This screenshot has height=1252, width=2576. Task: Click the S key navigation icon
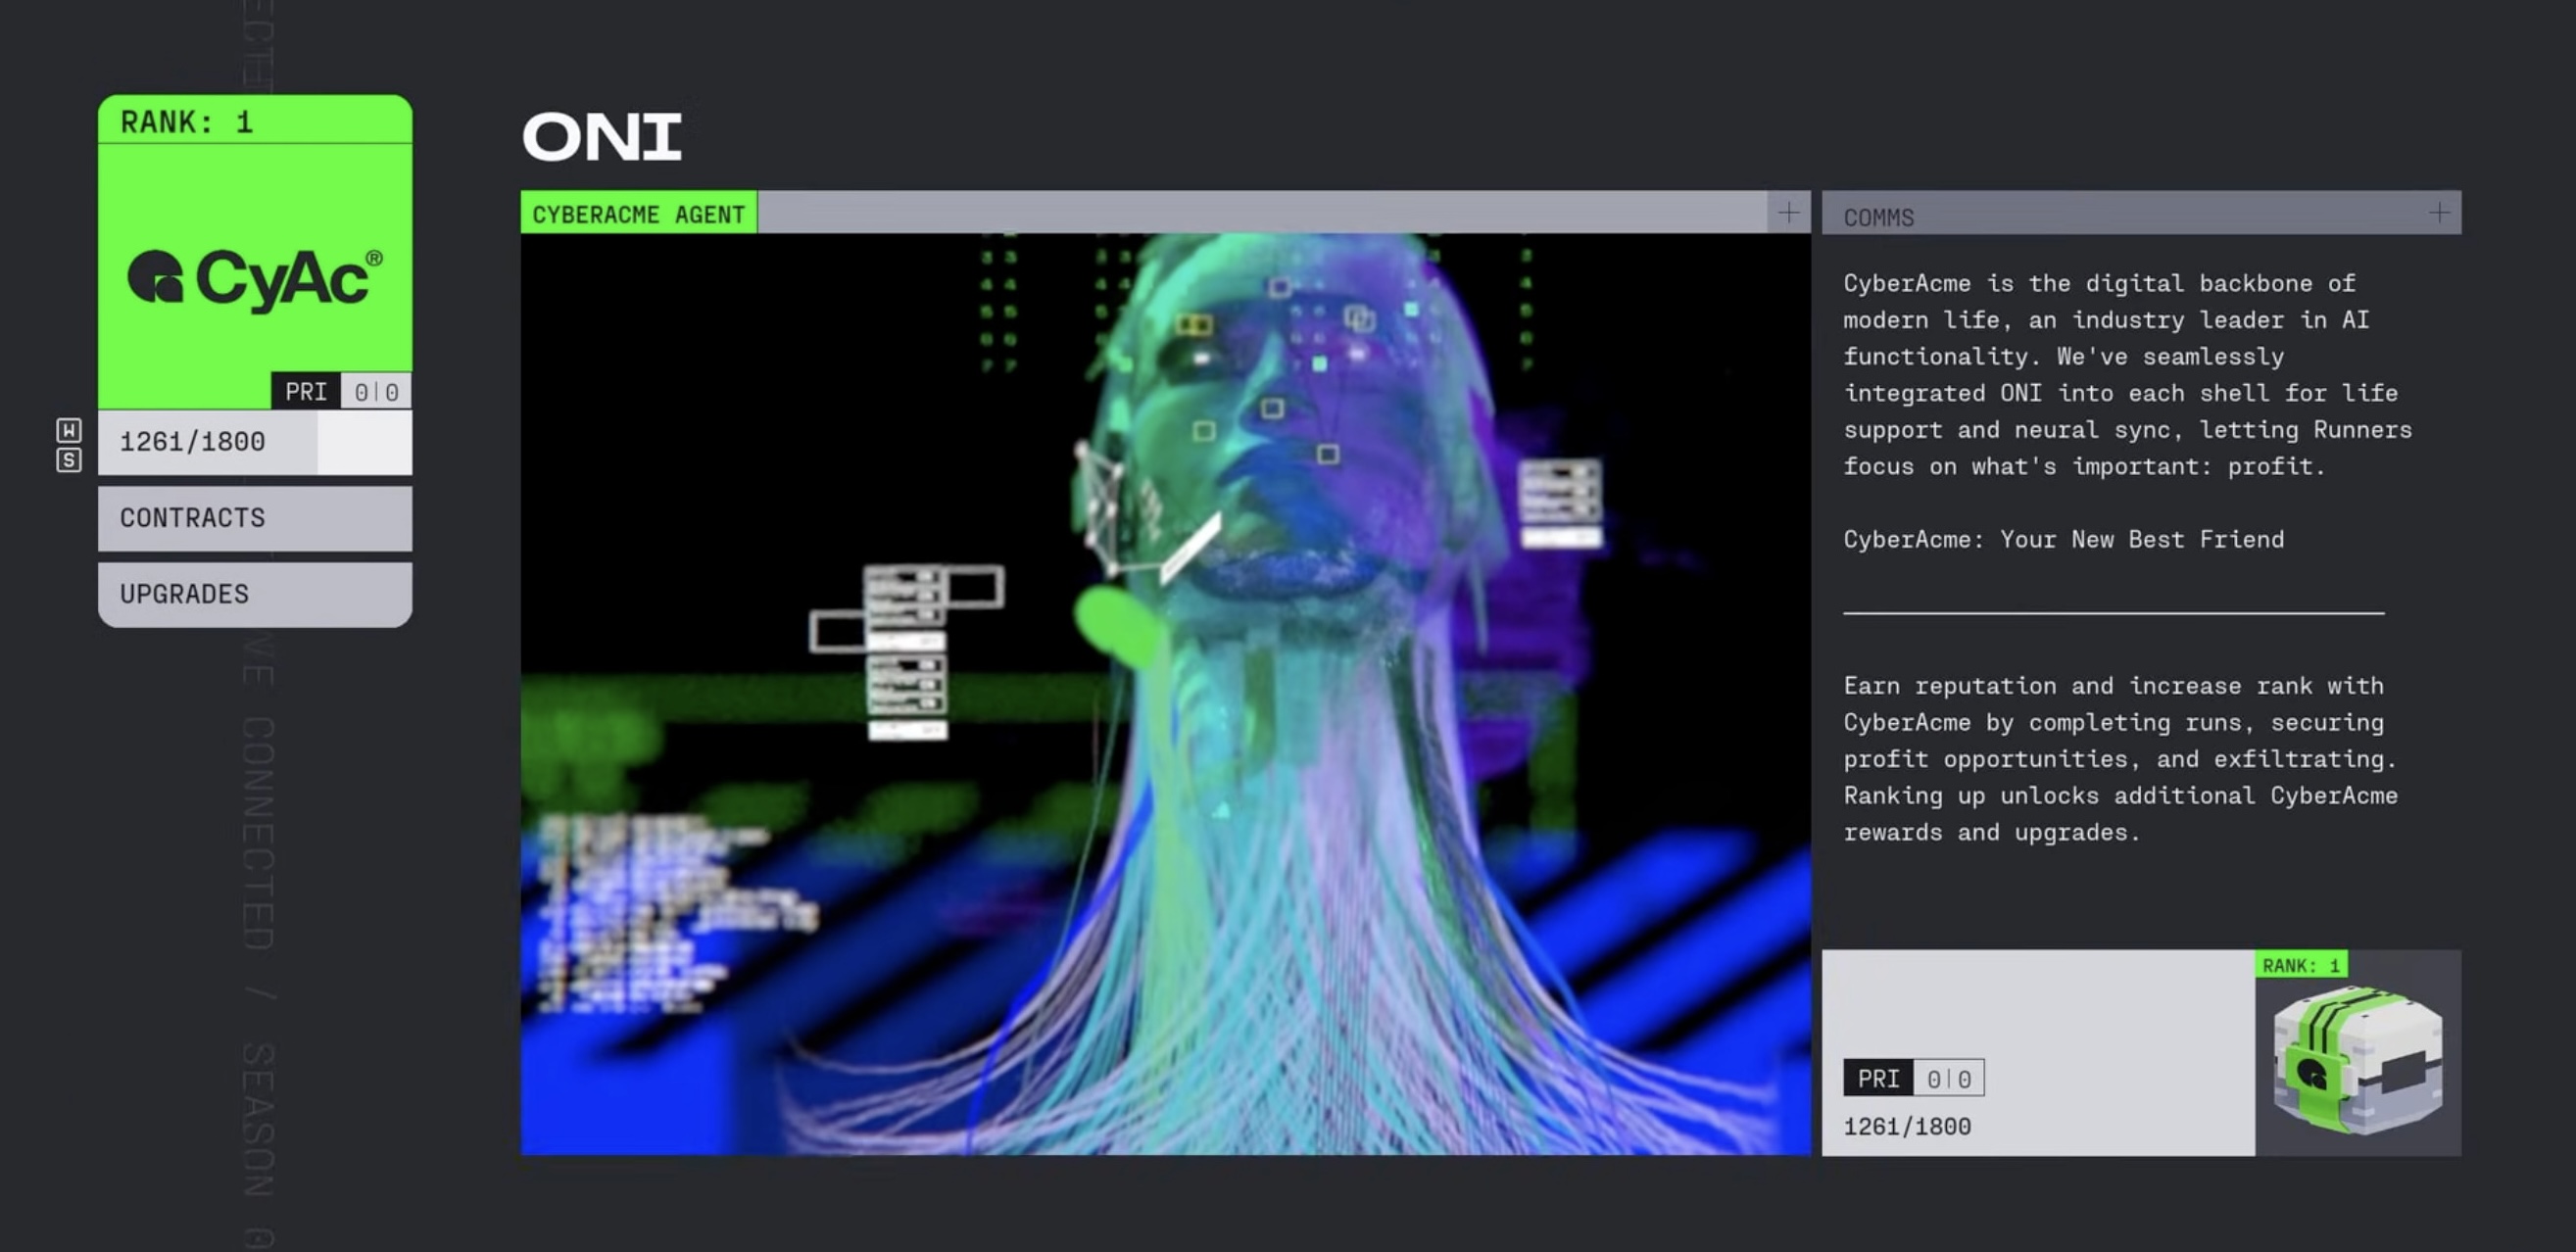click(x=69, y=461)
